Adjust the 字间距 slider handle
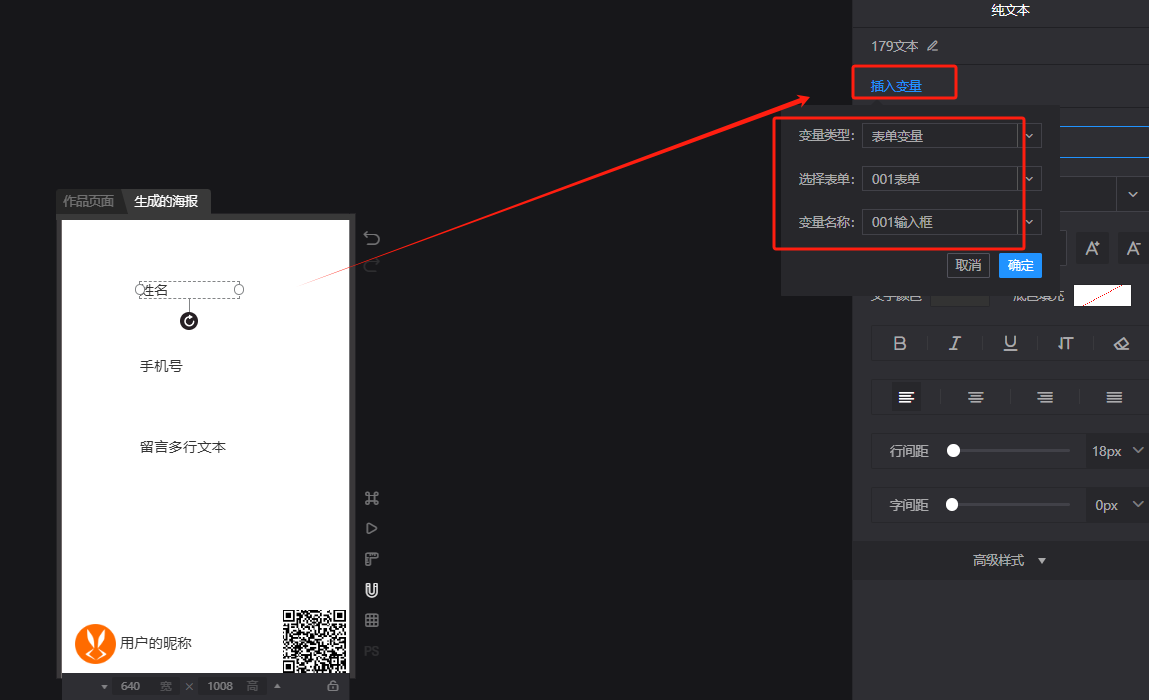Screen dimensions: 1149x700 pos(952,504)
